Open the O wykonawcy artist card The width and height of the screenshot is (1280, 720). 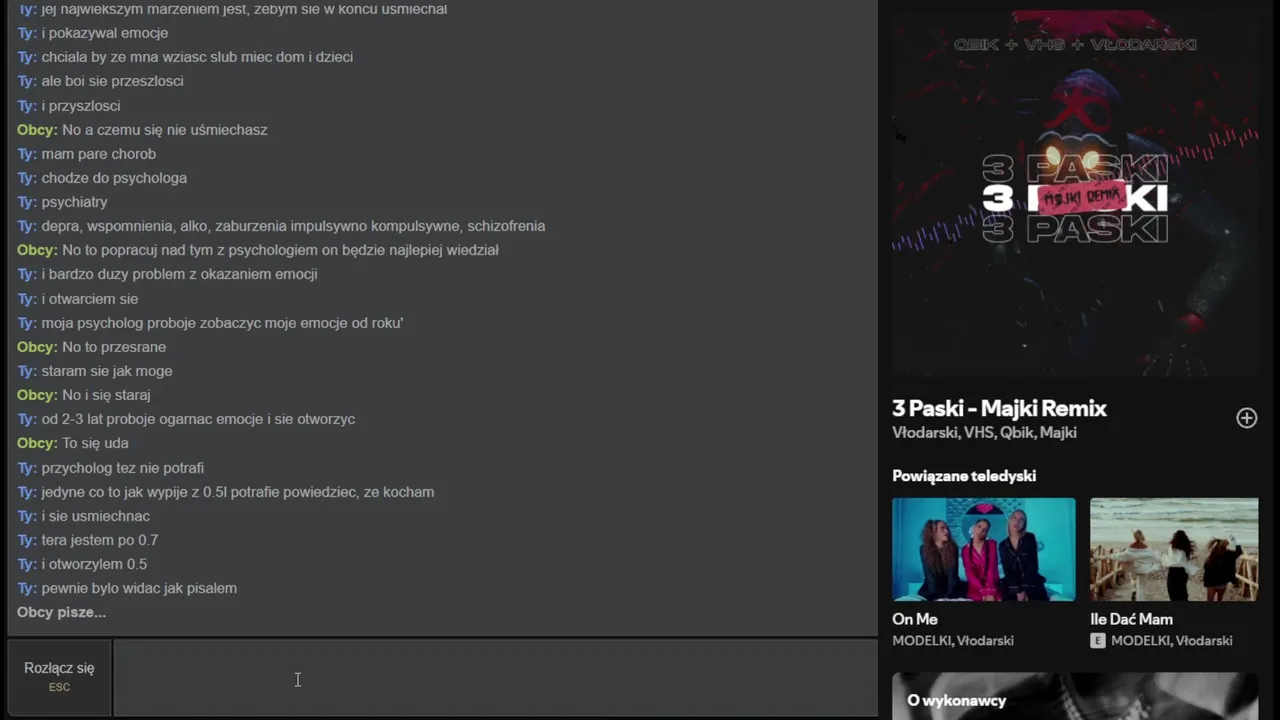pos(1075,696)
